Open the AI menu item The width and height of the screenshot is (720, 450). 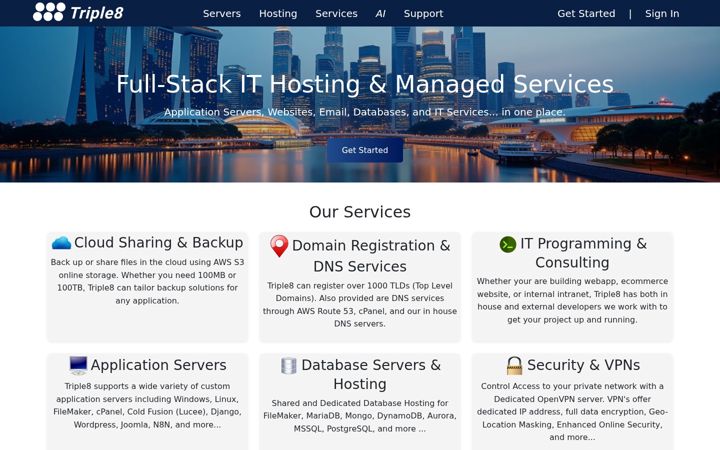click(380, 14)
